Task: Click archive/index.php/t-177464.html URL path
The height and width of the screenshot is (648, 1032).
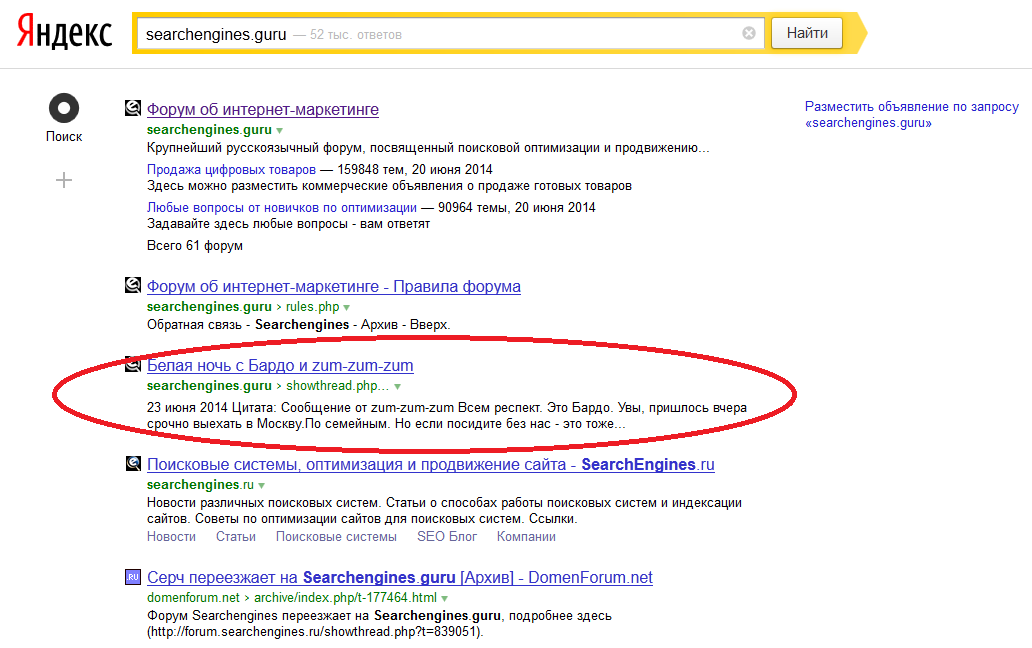Action: click(346, 597)
